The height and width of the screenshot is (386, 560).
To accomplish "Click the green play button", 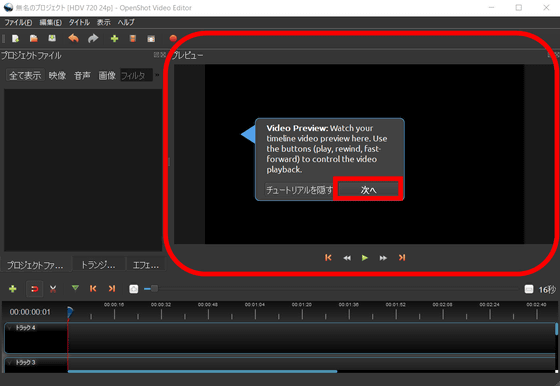I will [x=365, y=258].
